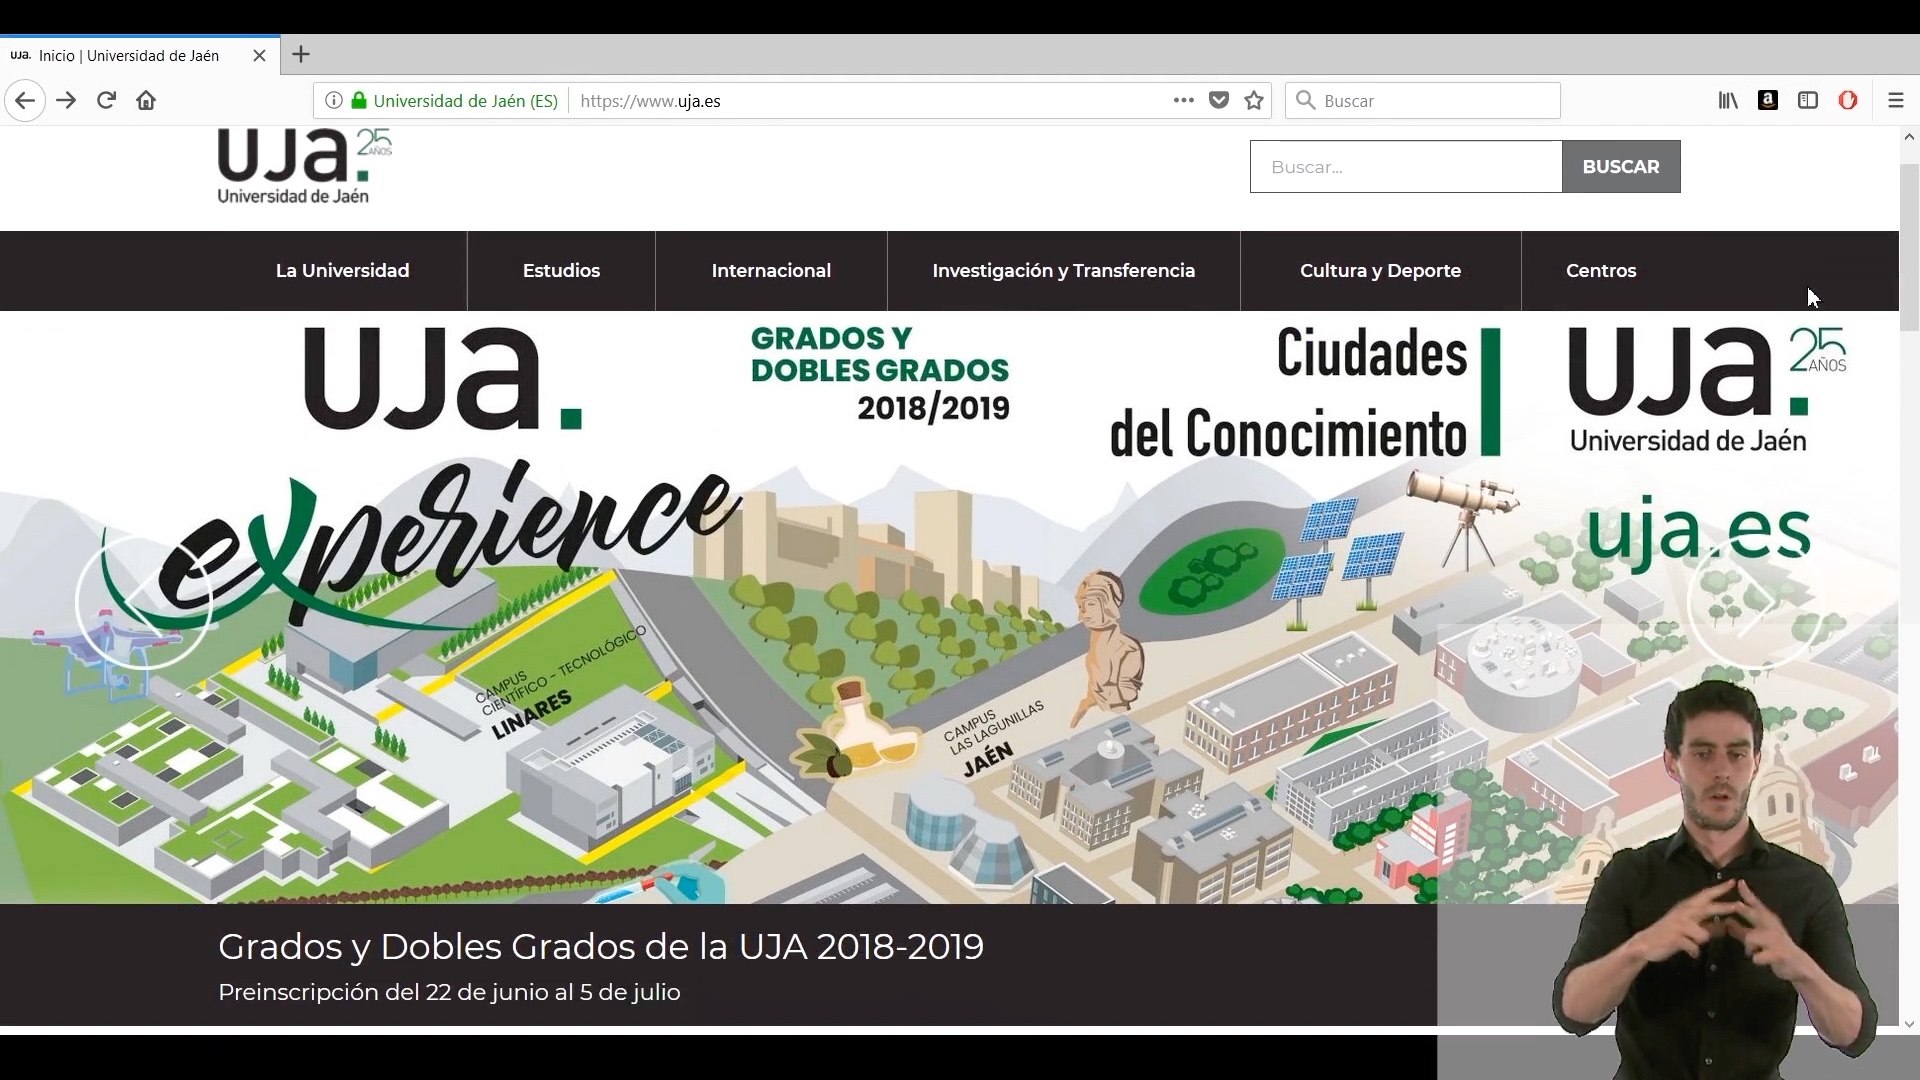Click the campus banner slide image
1920x1080 pixels.
coord(949,607)
